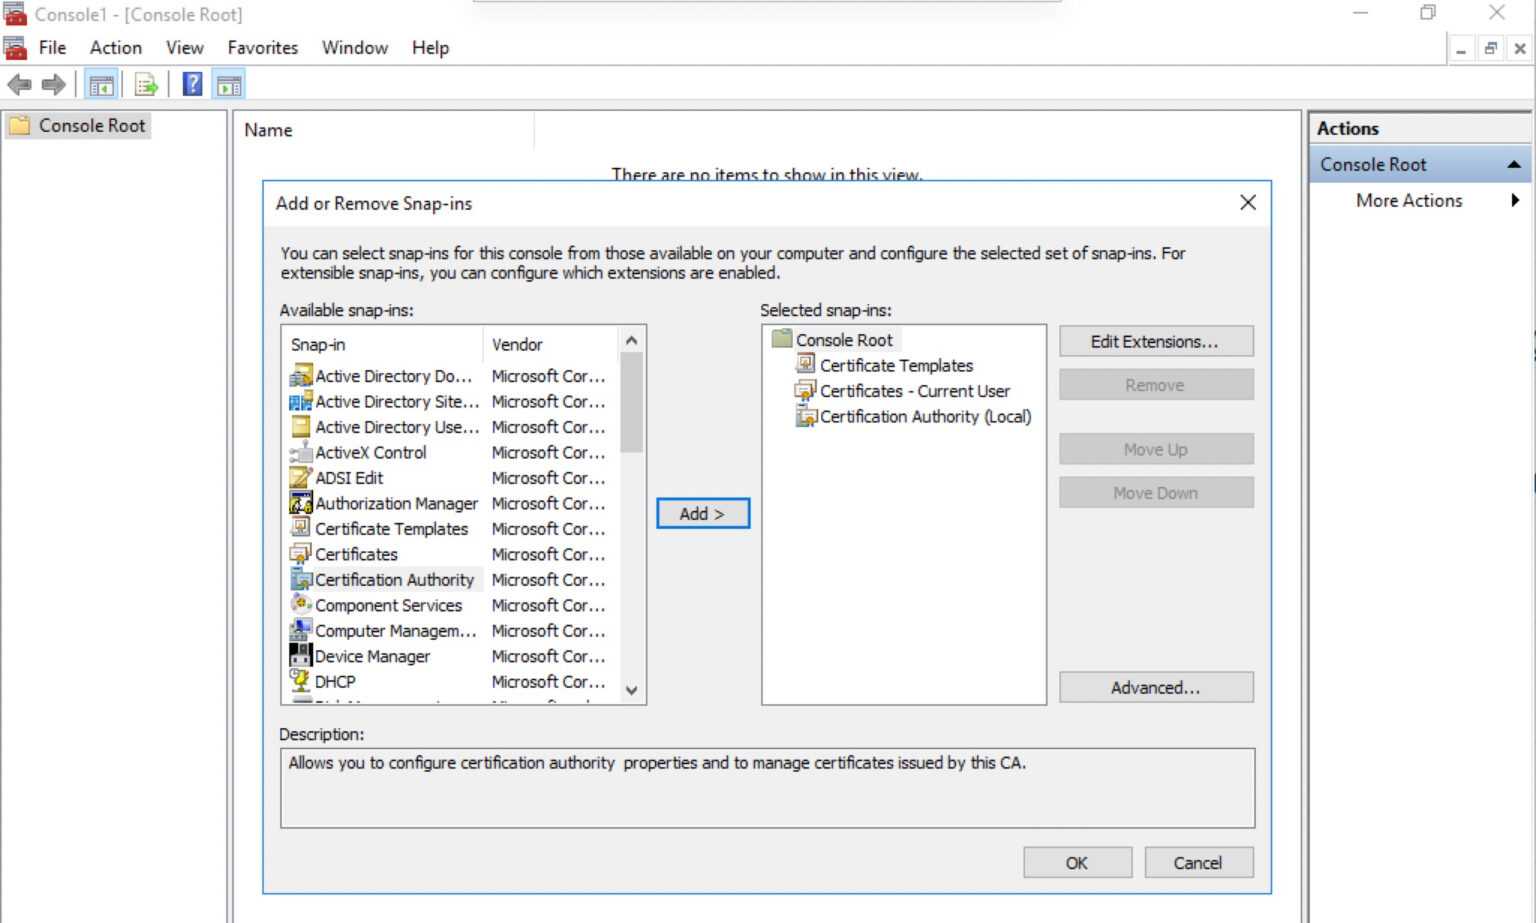Select Certificates - Current User in selected snap-ins
The width and height of the screenshot is (1536, 923).
click(x=914, y=391)
